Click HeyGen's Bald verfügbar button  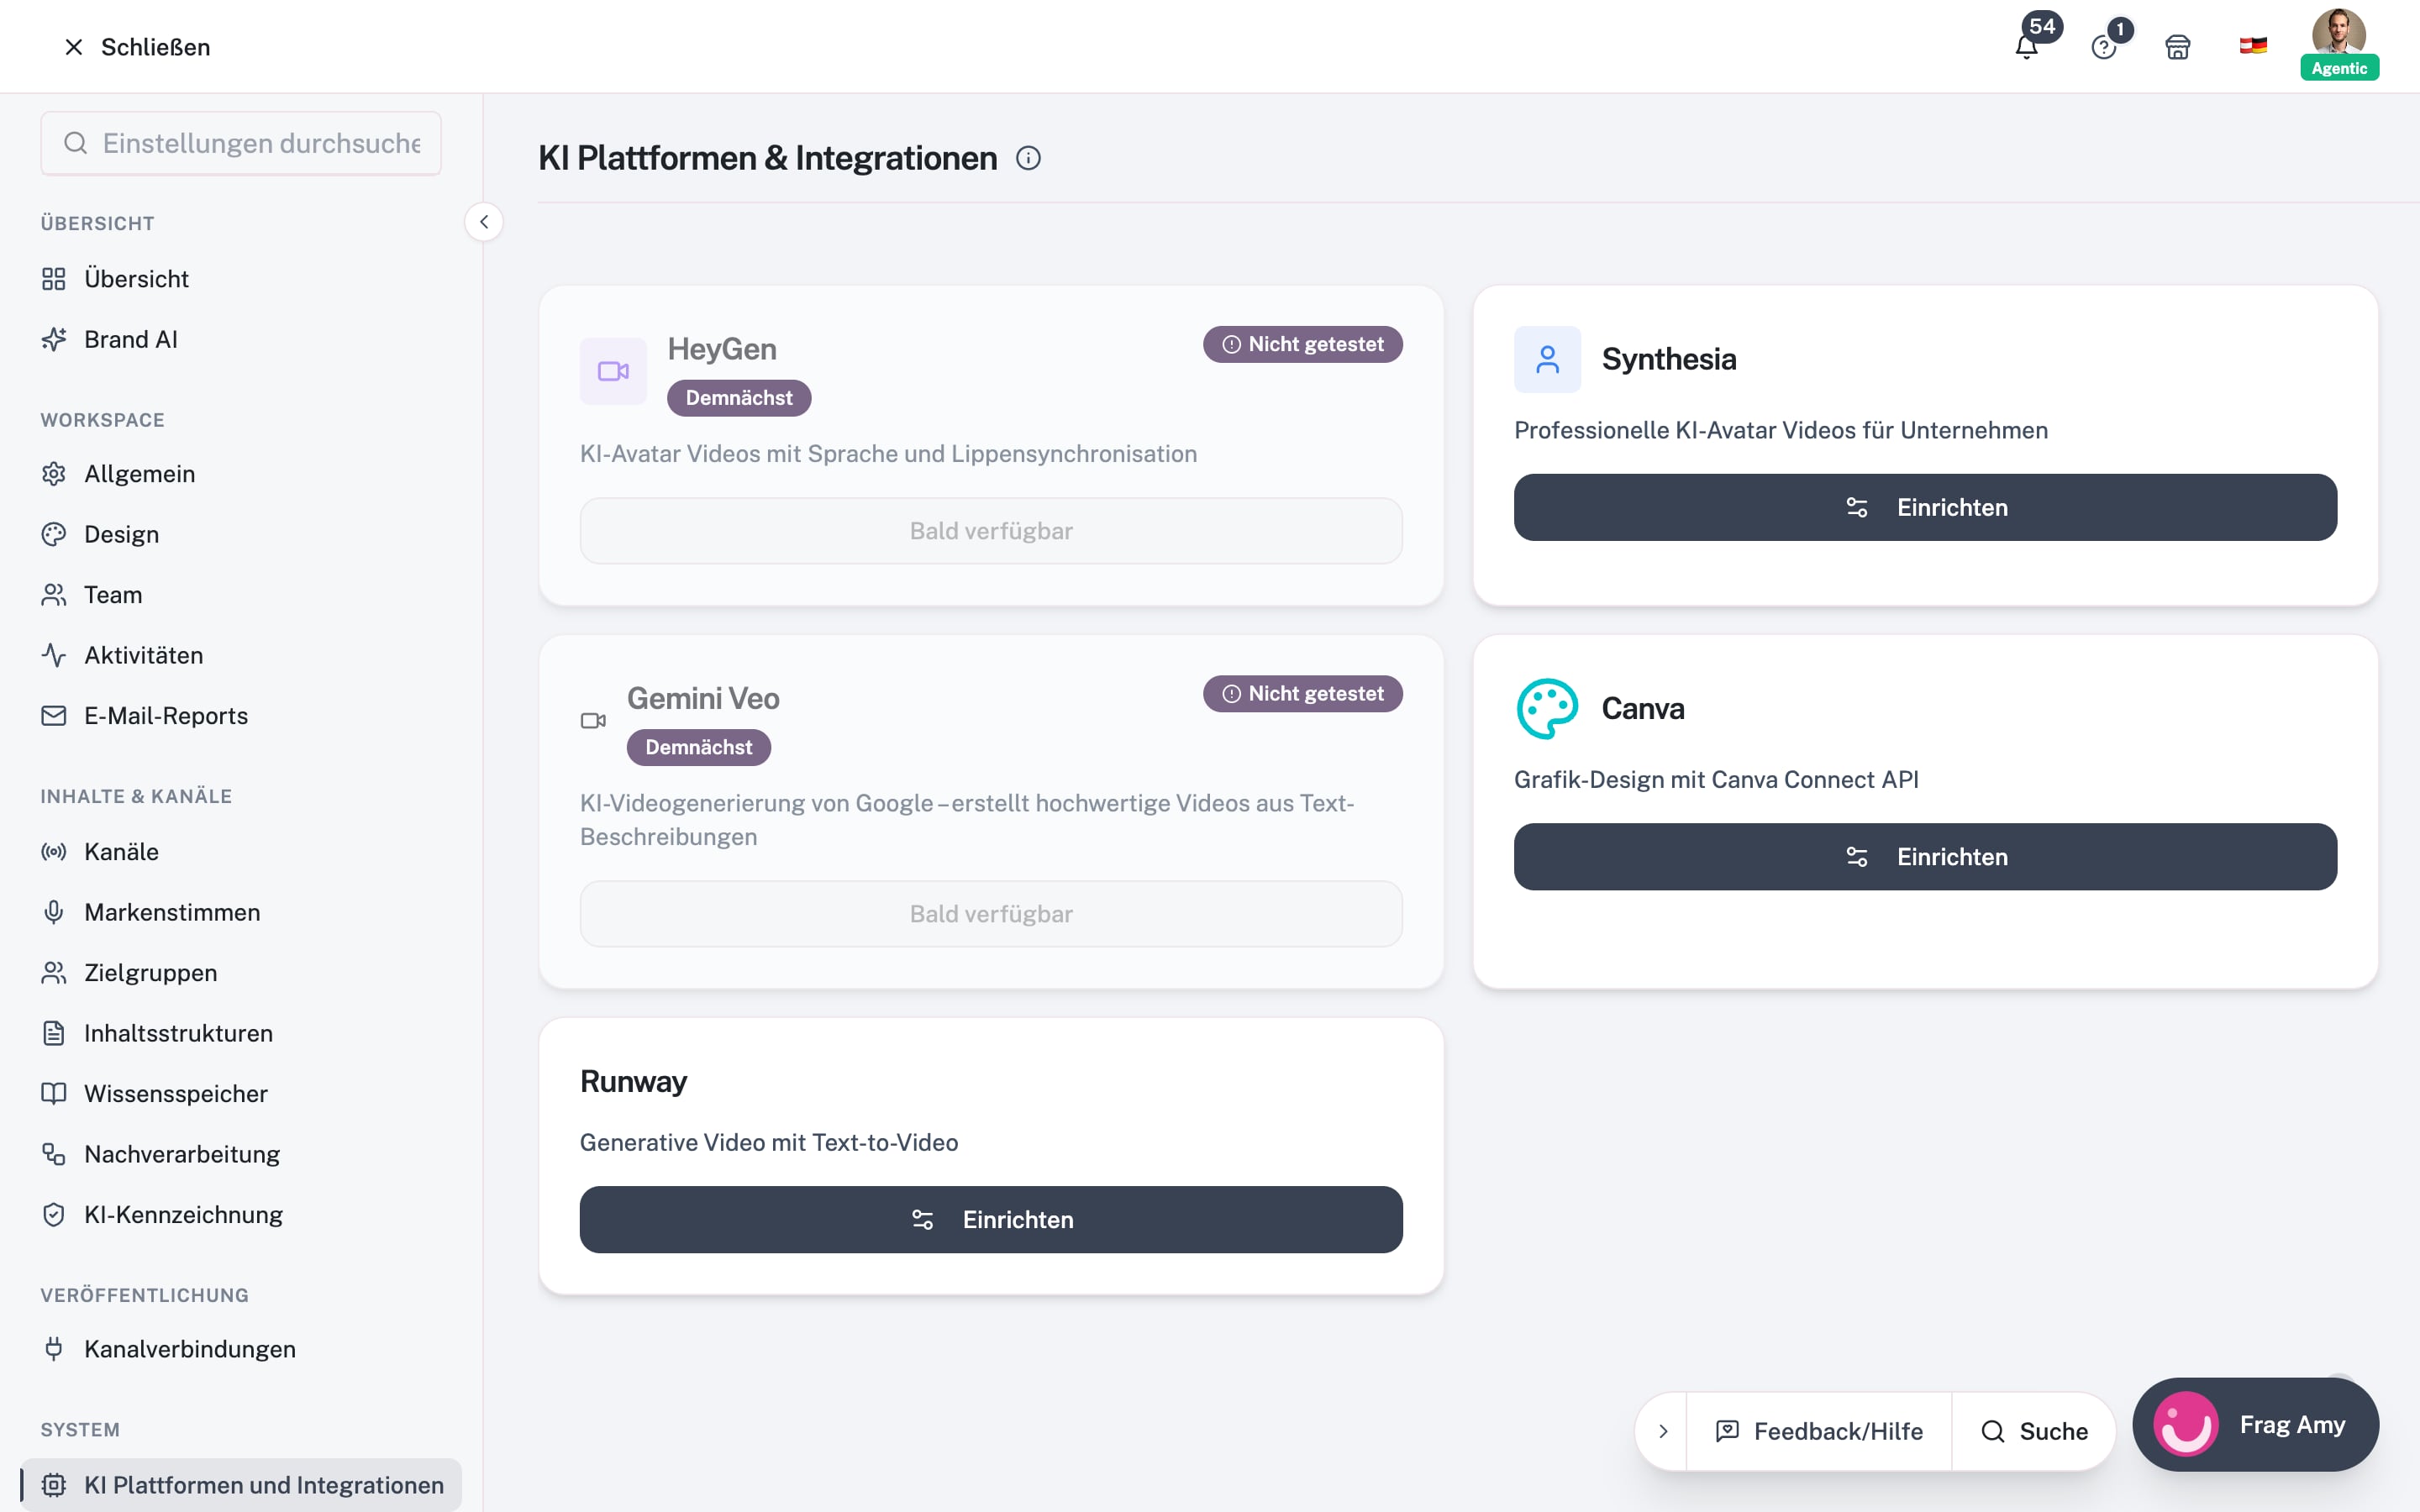coord(991,531)
